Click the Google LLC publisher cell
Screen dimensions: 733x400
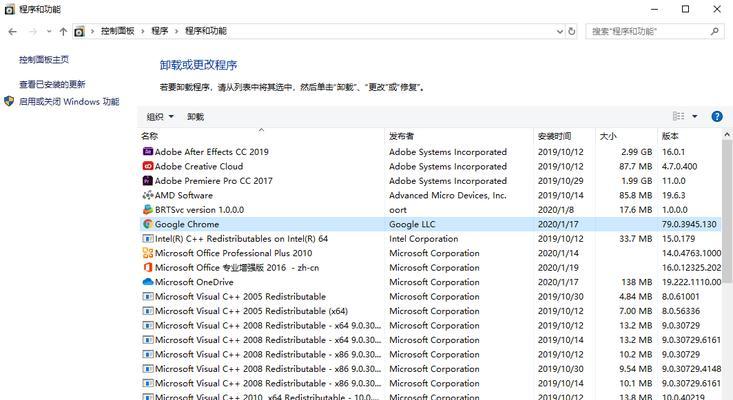click(x=412, y=224)
